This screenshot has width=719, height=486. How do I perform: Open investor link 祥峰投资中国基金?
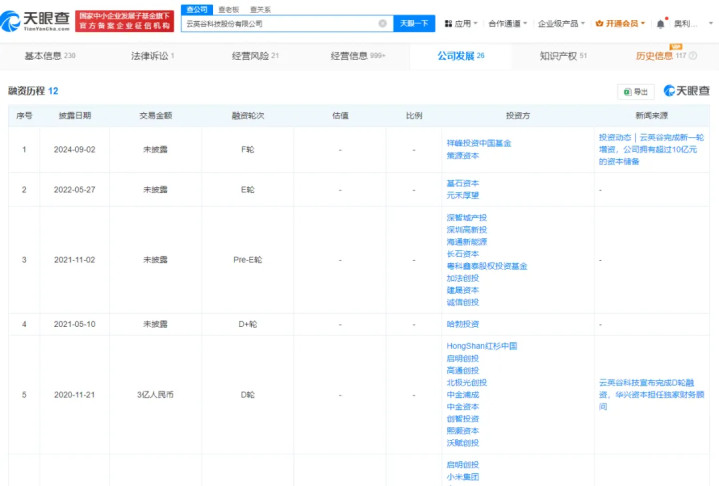tap(479, 144)
